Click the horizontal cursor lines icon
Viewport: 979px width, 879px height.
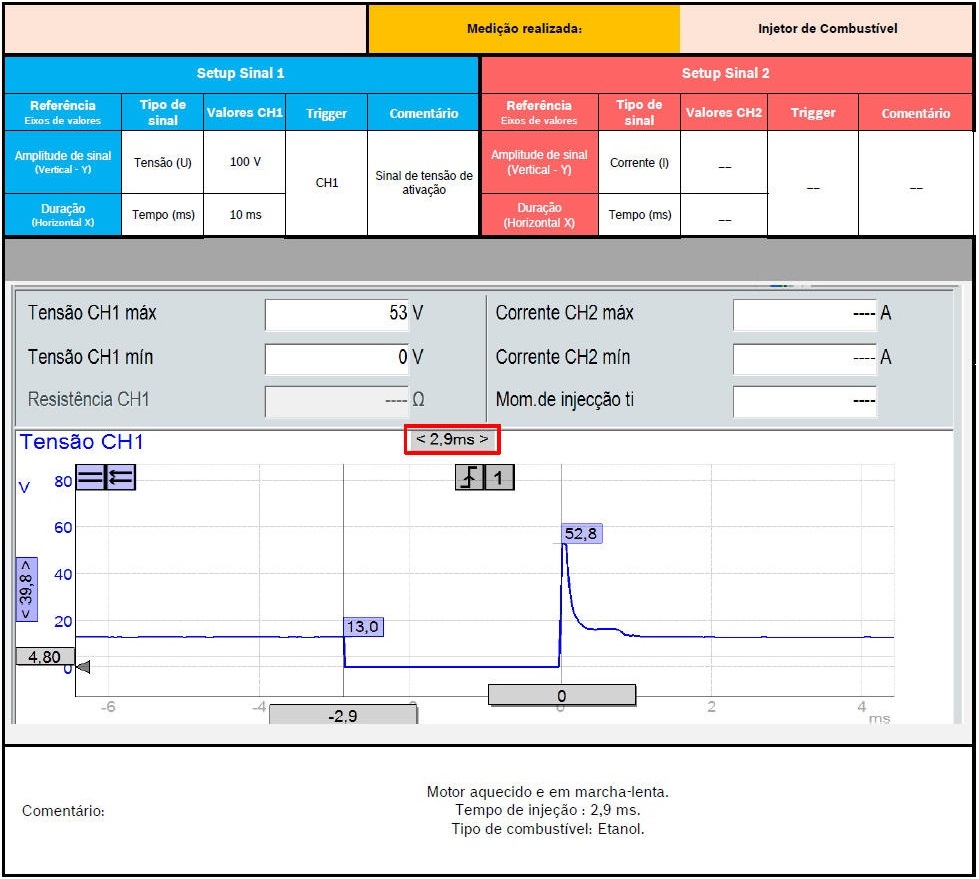click(90, 478)
